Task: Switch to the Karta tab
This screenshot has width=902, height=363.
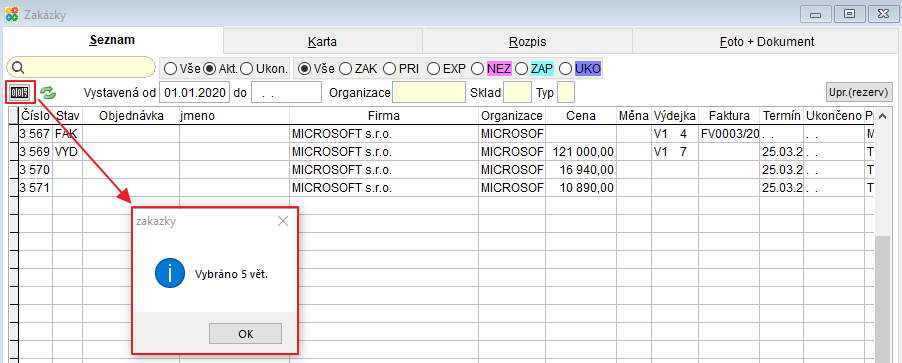Action: [323, 42]
